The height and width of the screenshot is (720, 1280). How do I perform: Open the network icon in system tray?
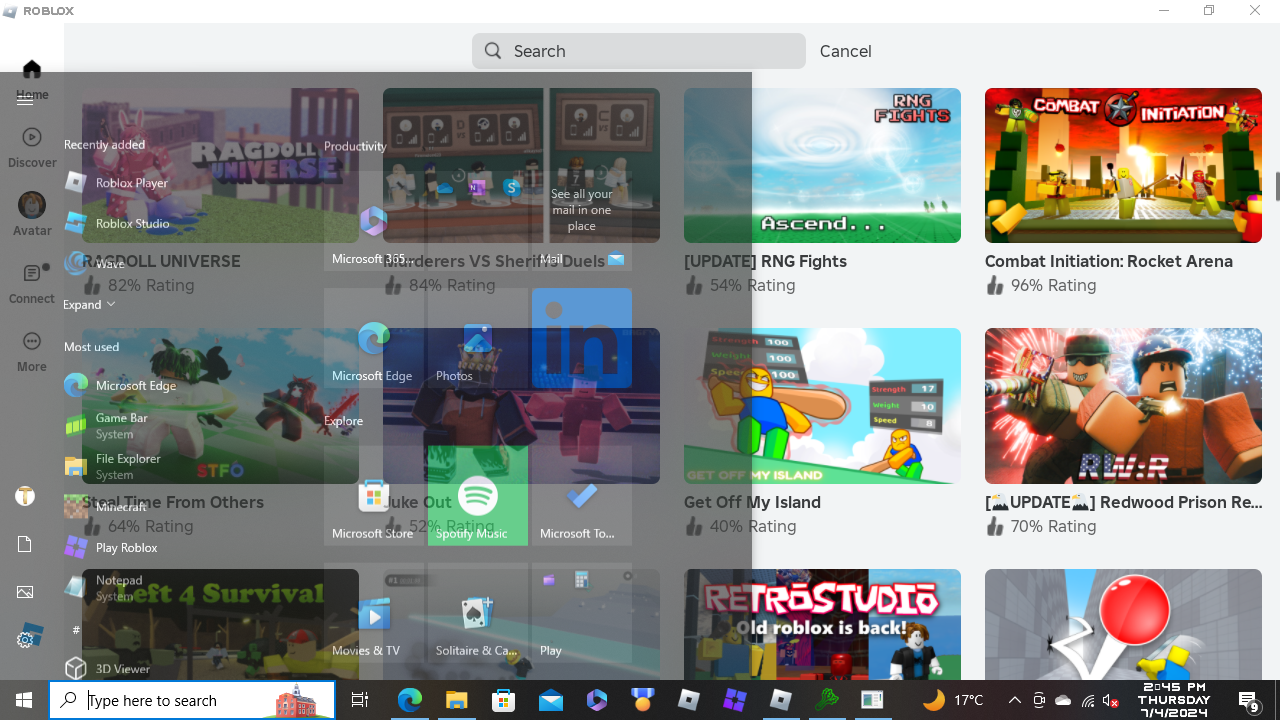1087,700
